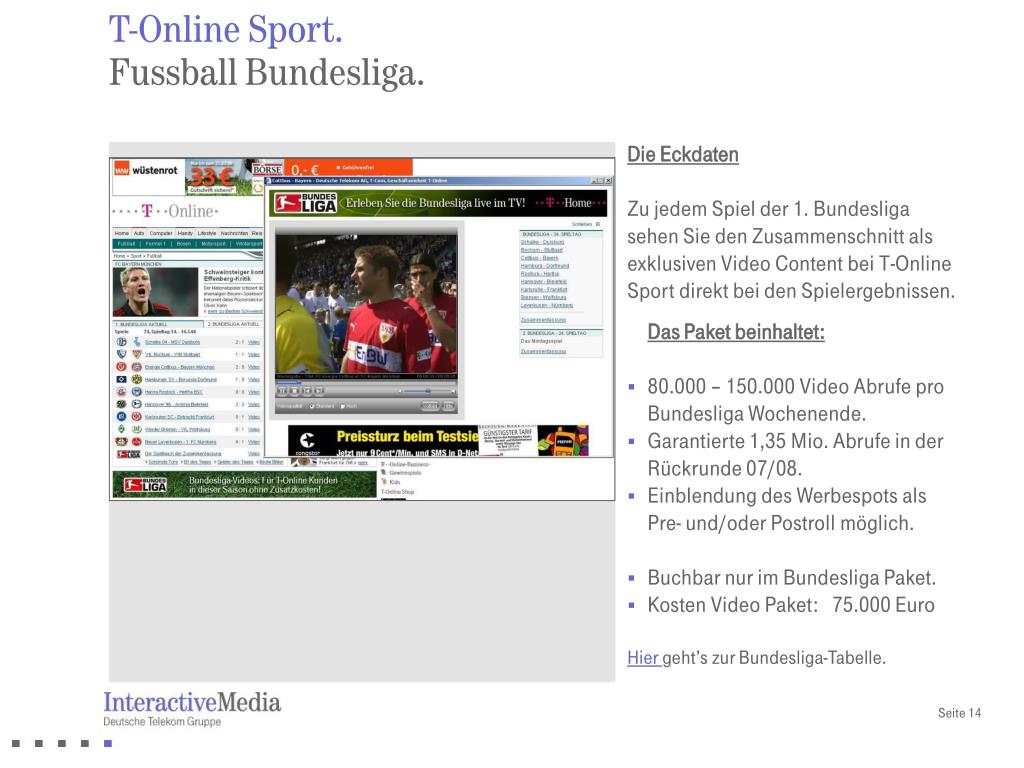This screenshot has height=768, width=1024.
Task: Click the Elf des Tages link
Action: [x=197, y=462]
